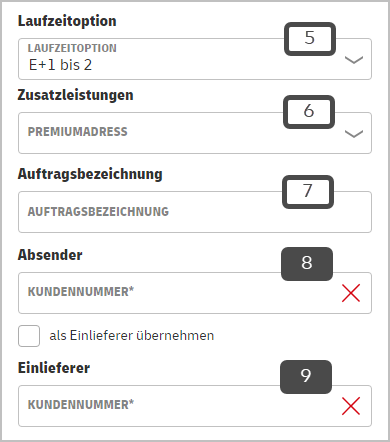The width and height of the screenshot is (390, 442).
Task: Click the number 7 callout marker
Action: pyautogui.click(x=308, y=192)
